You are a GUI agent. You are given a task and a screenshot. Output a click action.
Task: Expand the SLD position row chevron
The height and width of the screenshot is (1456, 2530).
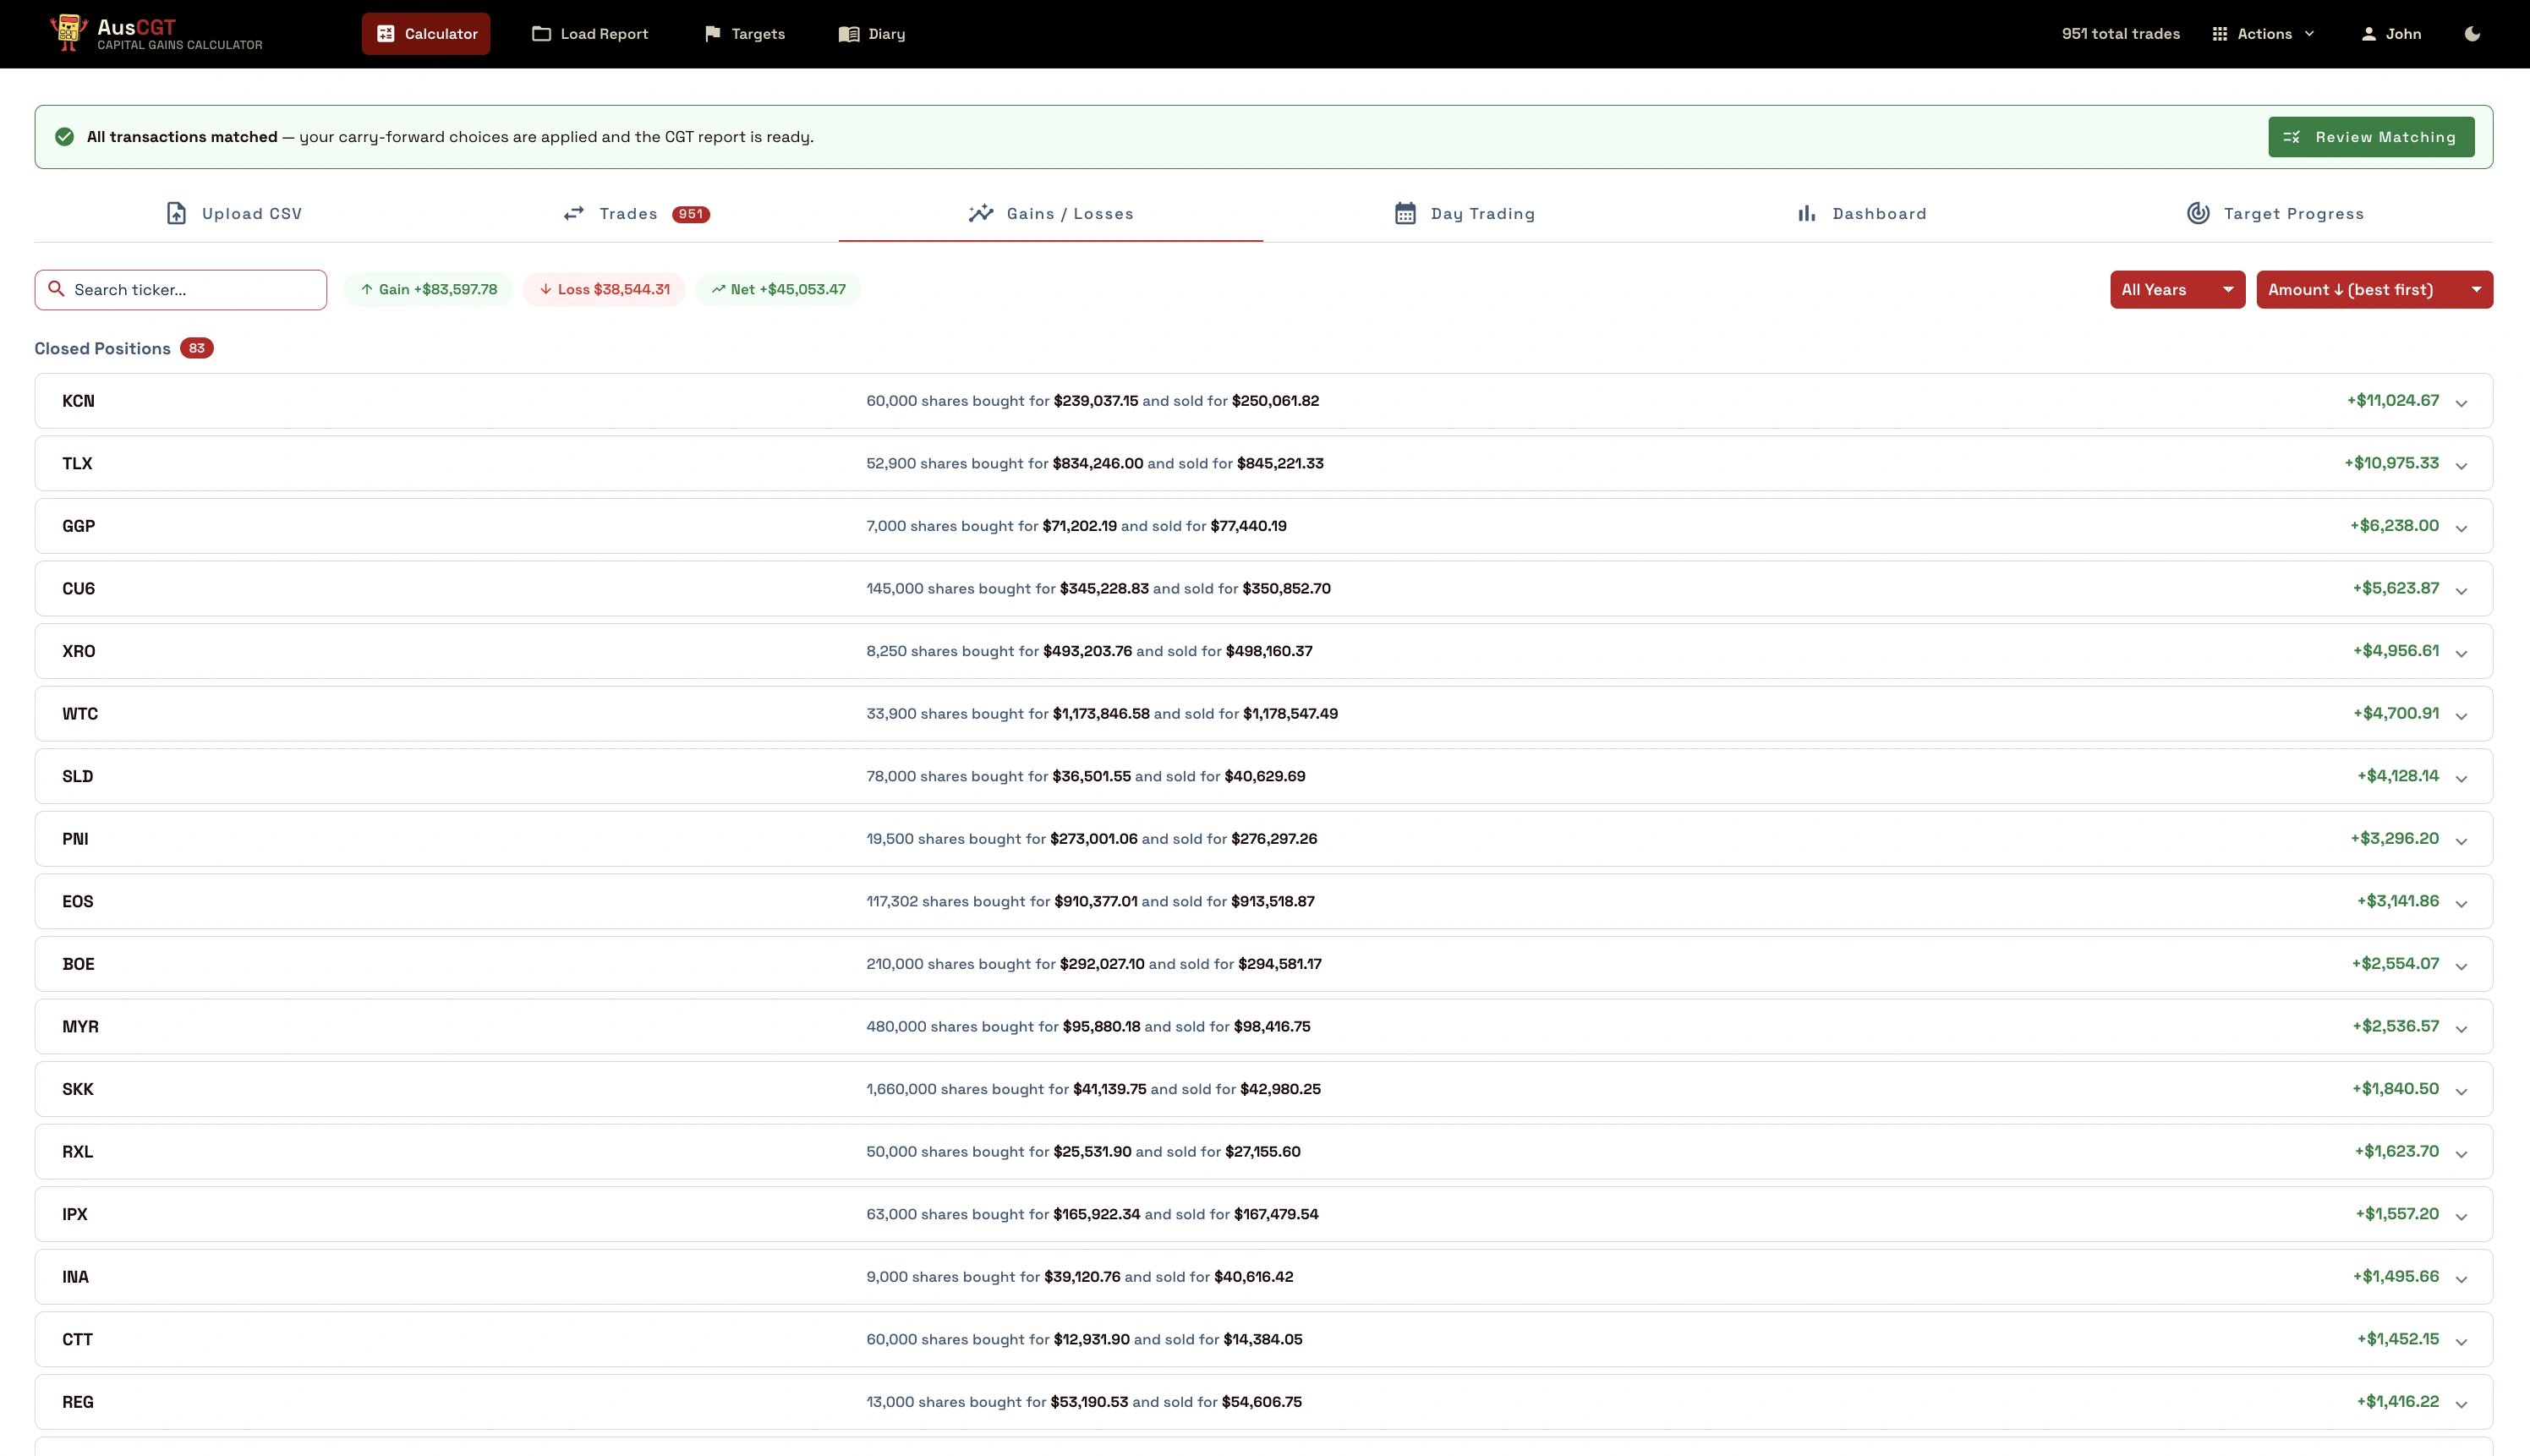pos(2461,778)
